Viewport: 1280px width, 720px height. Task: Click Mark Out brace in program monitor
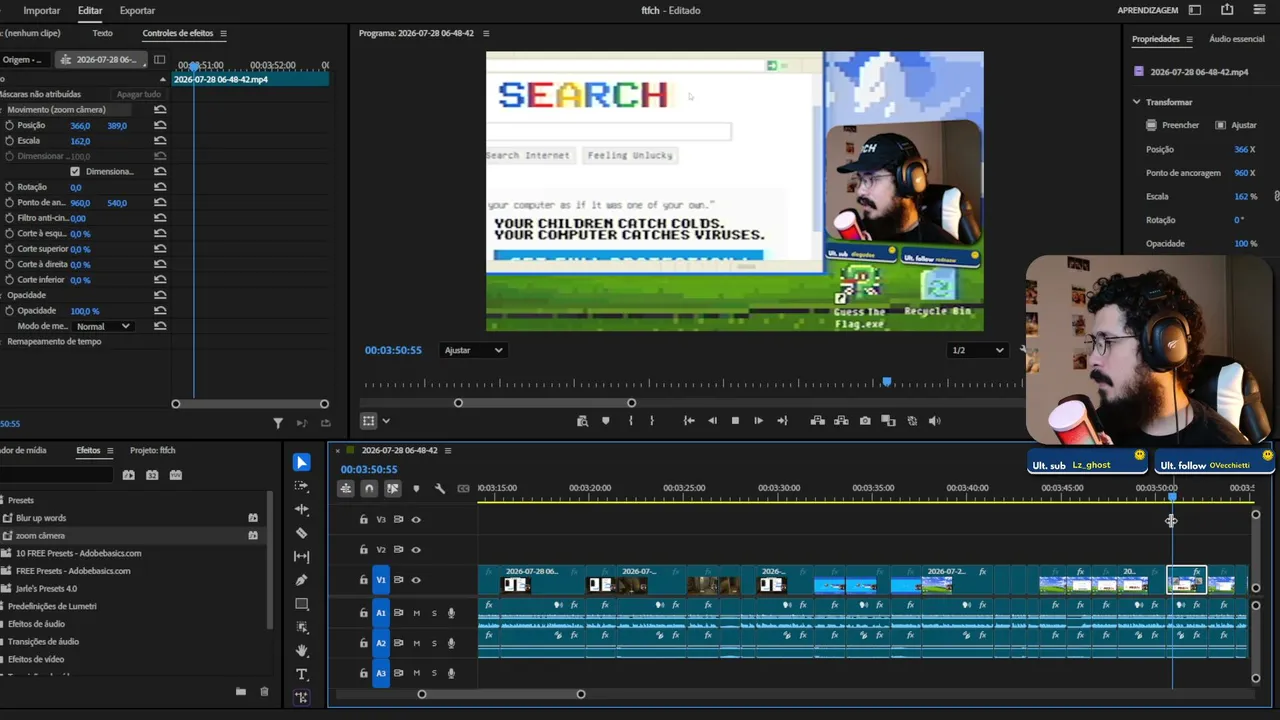[652, 421]
